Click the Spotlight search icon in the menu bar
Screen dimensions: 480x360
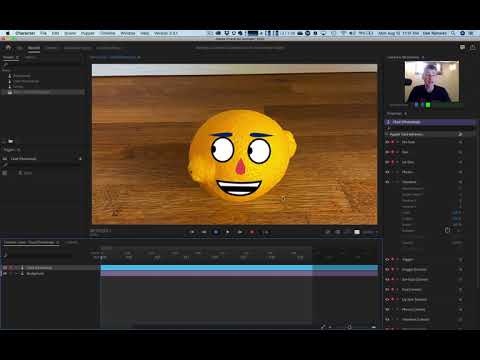click(x=453, y=33)
